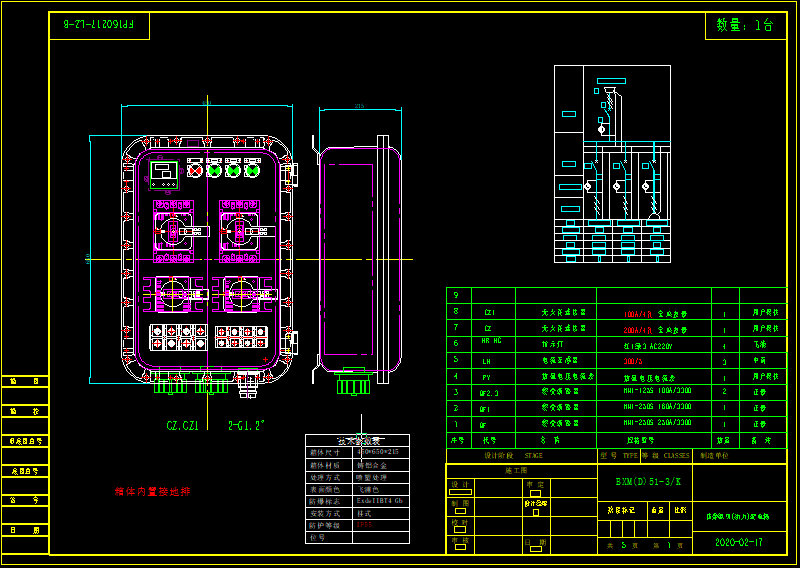Select the red '300/5' specification
The image size is (800, 568).
point(633,361)
